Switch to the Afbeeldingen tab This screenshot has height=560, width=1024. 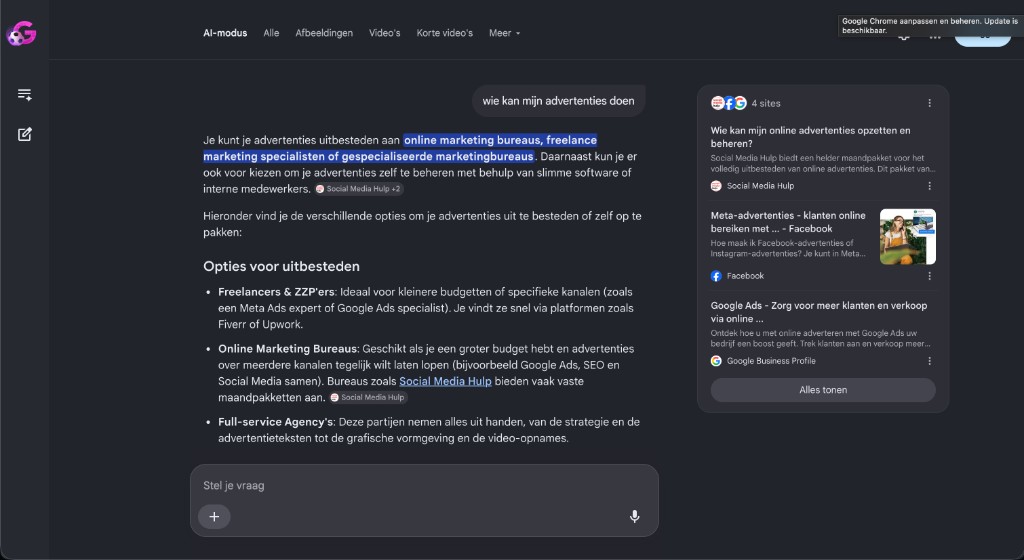[x=324, y=33]
